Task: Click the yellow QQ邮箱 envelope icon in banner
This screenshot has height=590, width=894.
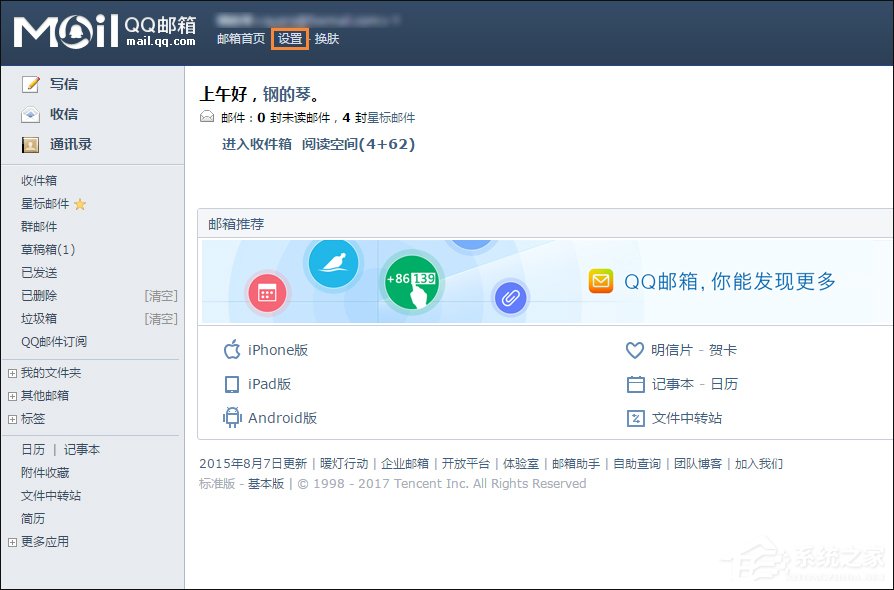Action: [x=600, y=282]
